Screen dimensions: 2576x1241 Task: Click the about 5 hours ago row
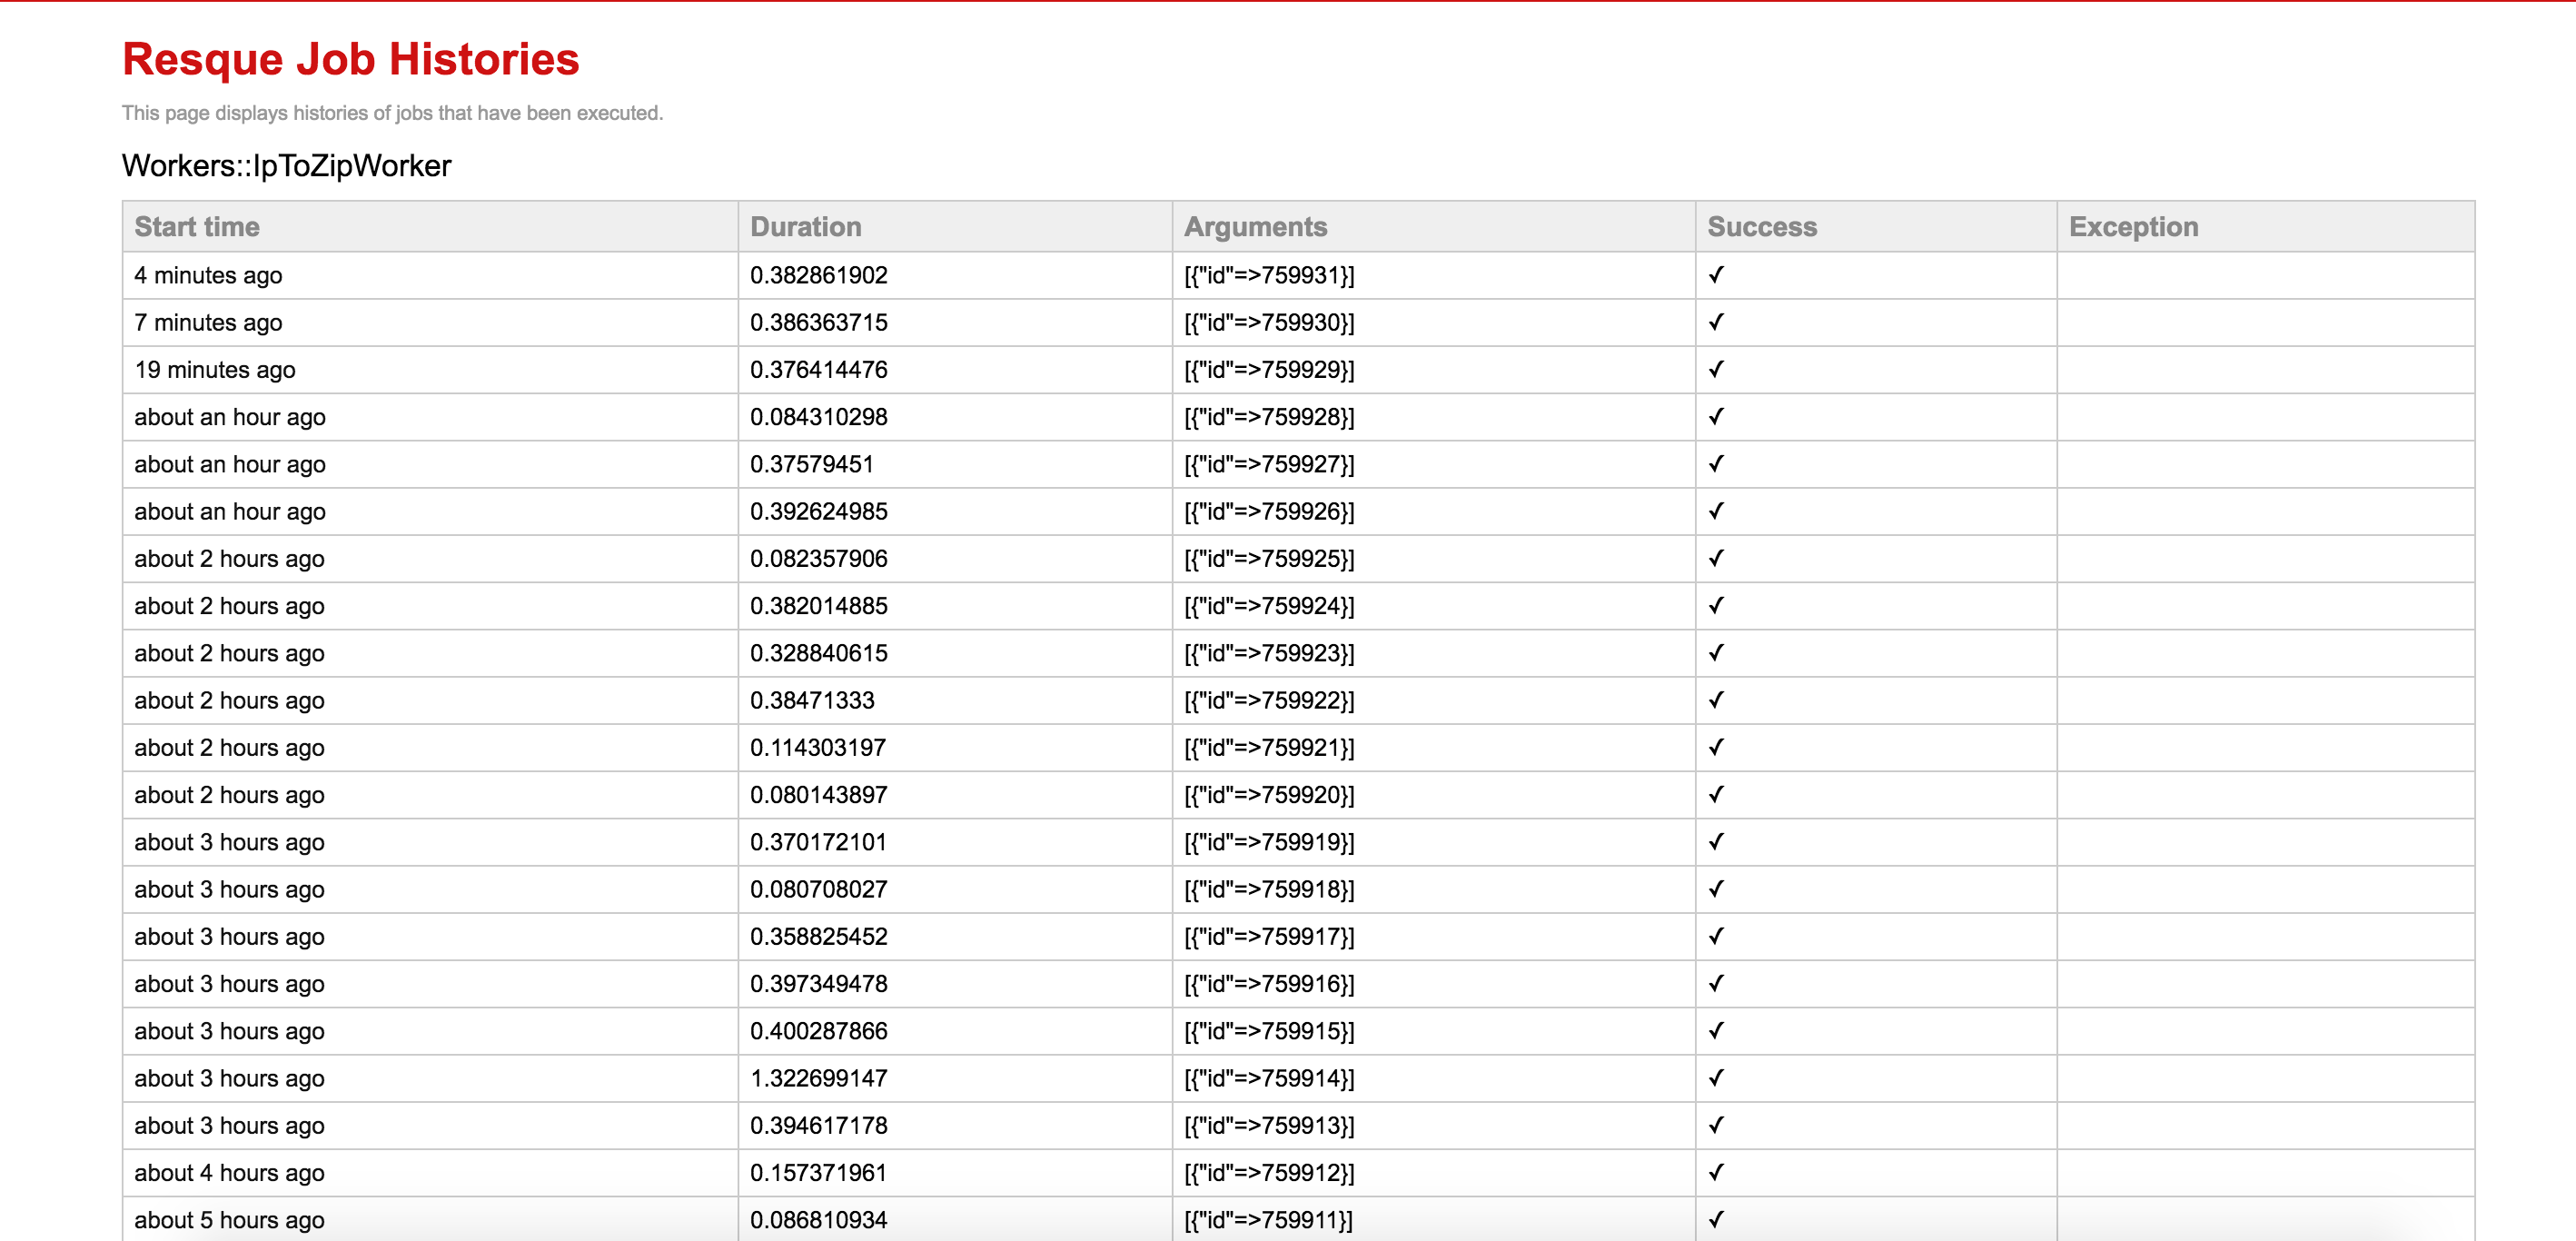click(x=229, y=1220)
